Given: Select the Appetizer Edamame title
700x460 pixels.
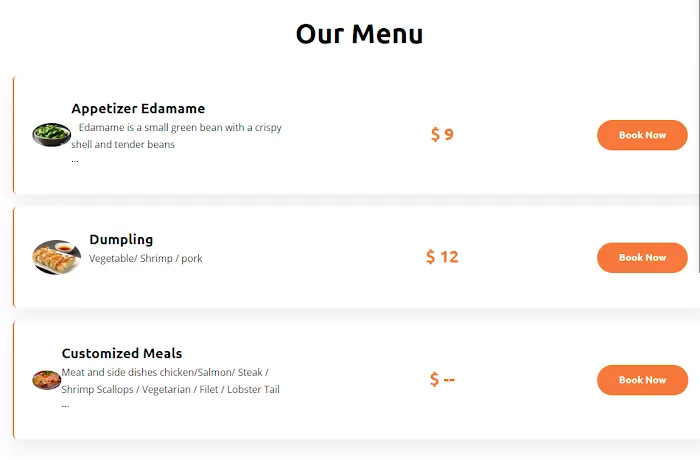Looking at the screenshot, I should (138, 108).
